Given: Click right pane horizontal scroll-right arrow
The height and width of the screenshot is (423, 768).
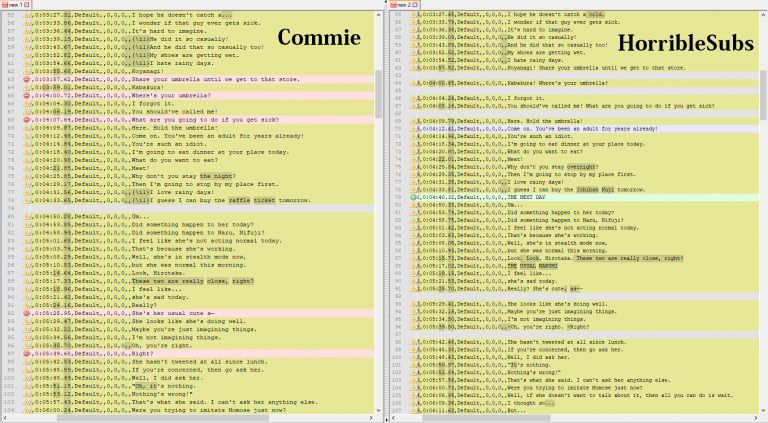Looking at the screenshot, I should coord(756,418).
